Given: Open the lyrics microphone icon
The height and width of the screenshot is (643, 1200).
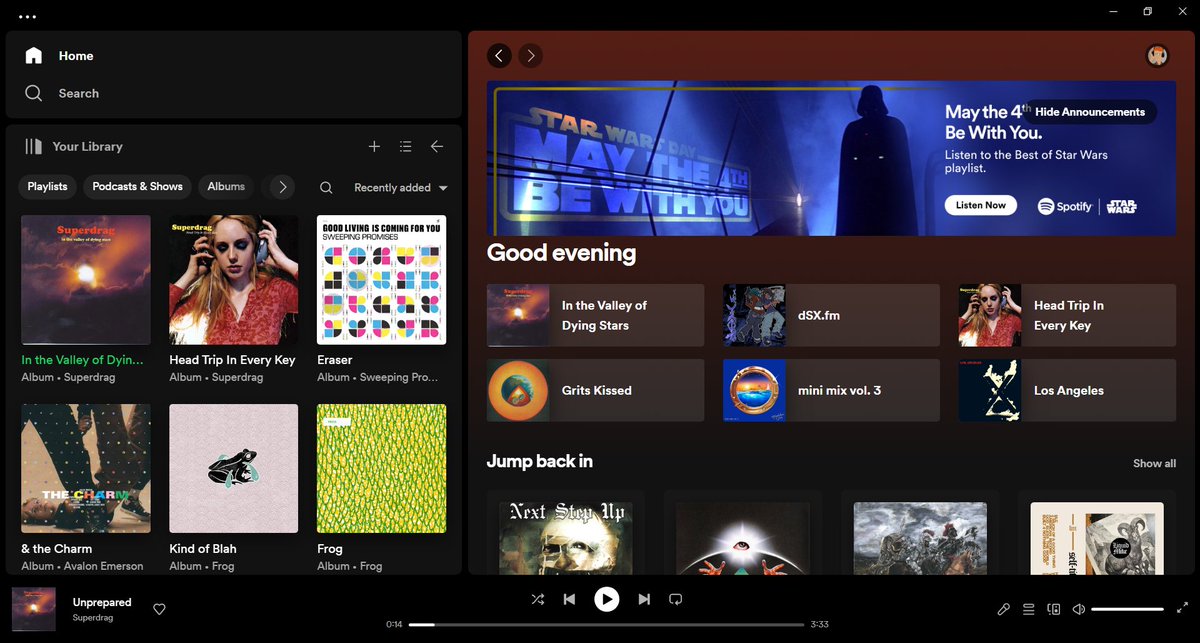Looking at the screenshot, I should [1004, 609].
